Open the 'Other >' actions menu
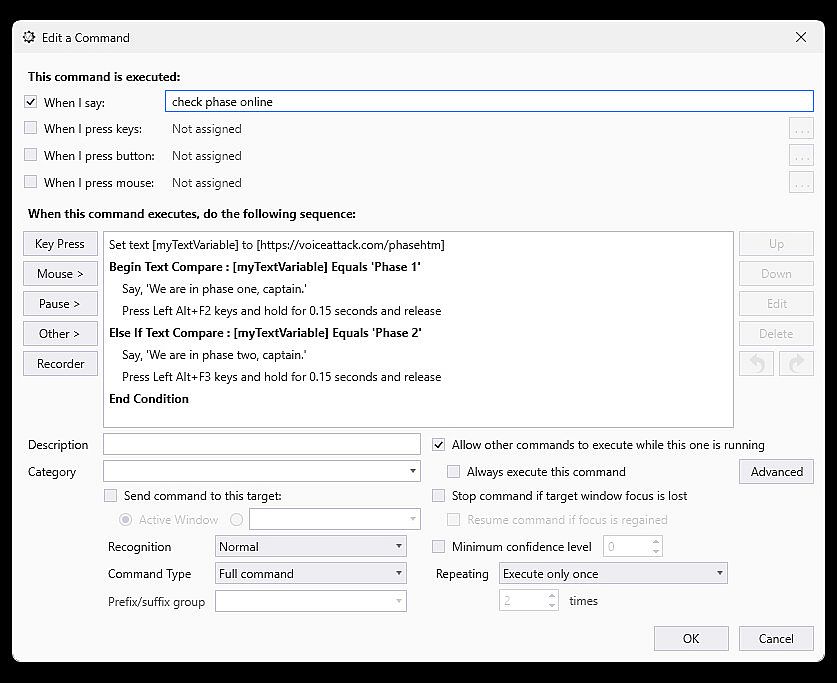Image resolution: width=837 pixels, height=683 pixels. point(60,334)
